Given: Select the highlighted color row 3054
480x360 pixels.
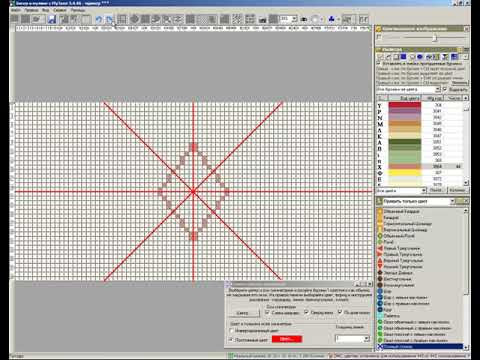Looking at the screenshot, I should tap(420, 166).
